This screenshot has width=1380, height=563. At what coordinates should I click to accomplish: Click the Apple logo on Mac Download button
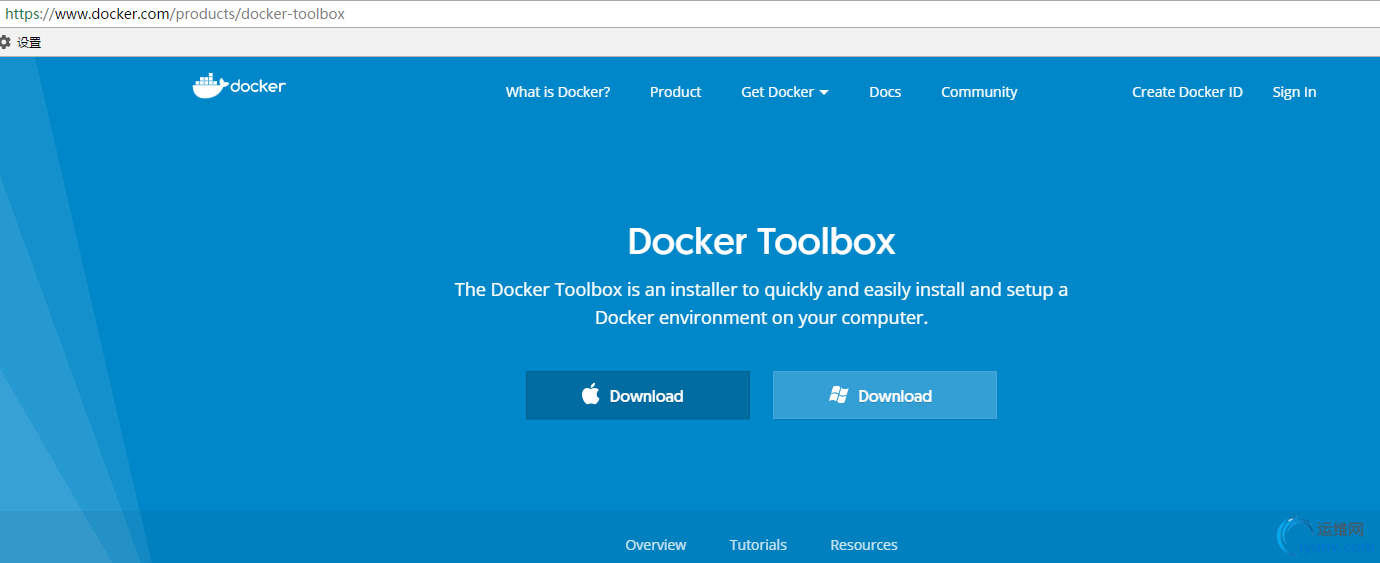point(591,394)
